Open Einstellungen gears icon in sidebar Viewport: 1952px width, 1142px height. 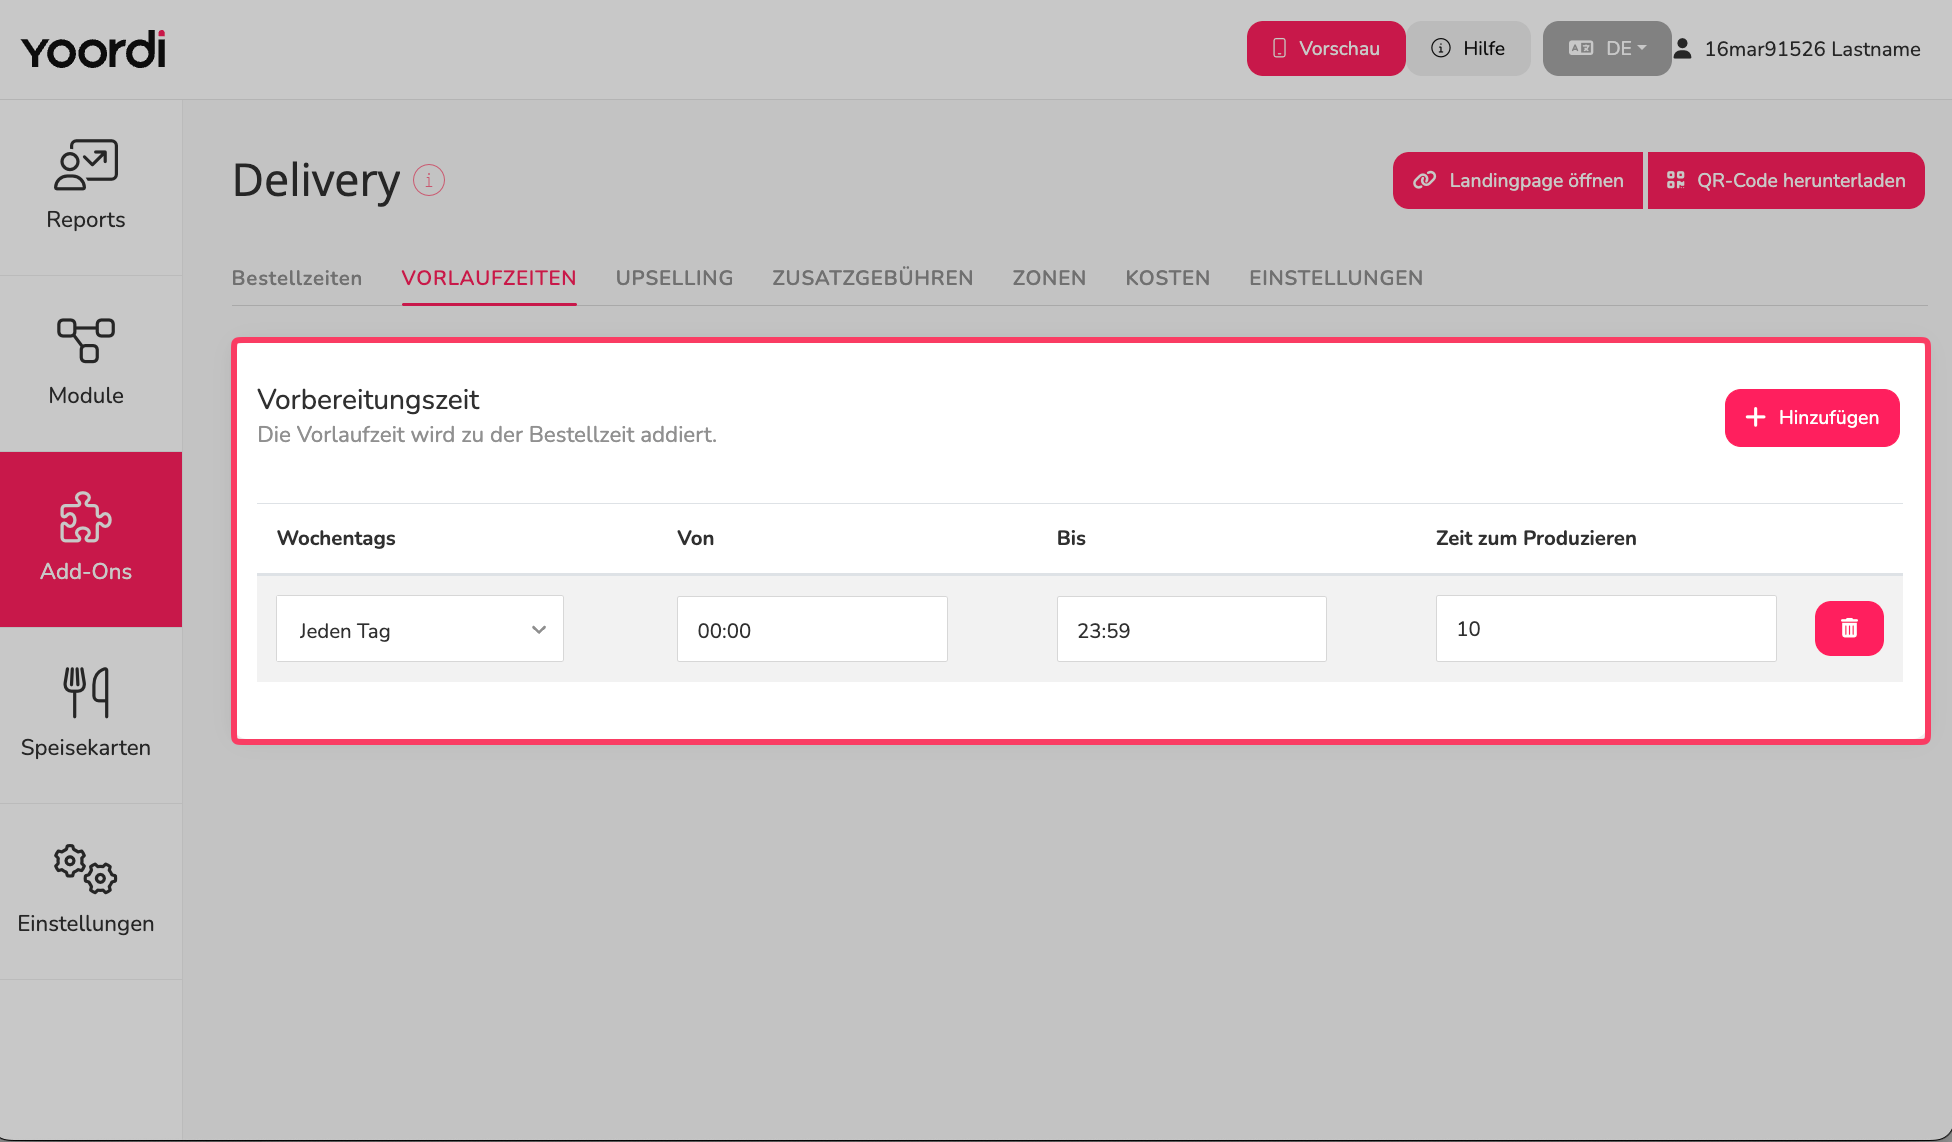point(86,868)
